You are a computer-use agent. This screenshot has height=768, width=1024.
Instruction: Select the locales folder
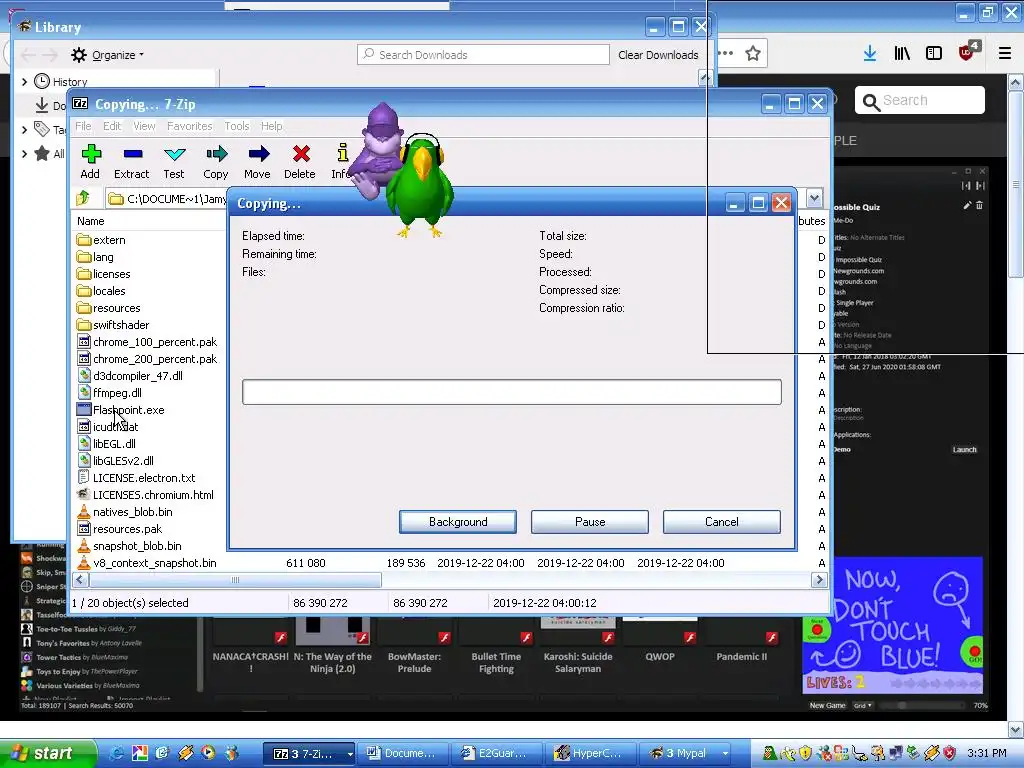point(101,291)
